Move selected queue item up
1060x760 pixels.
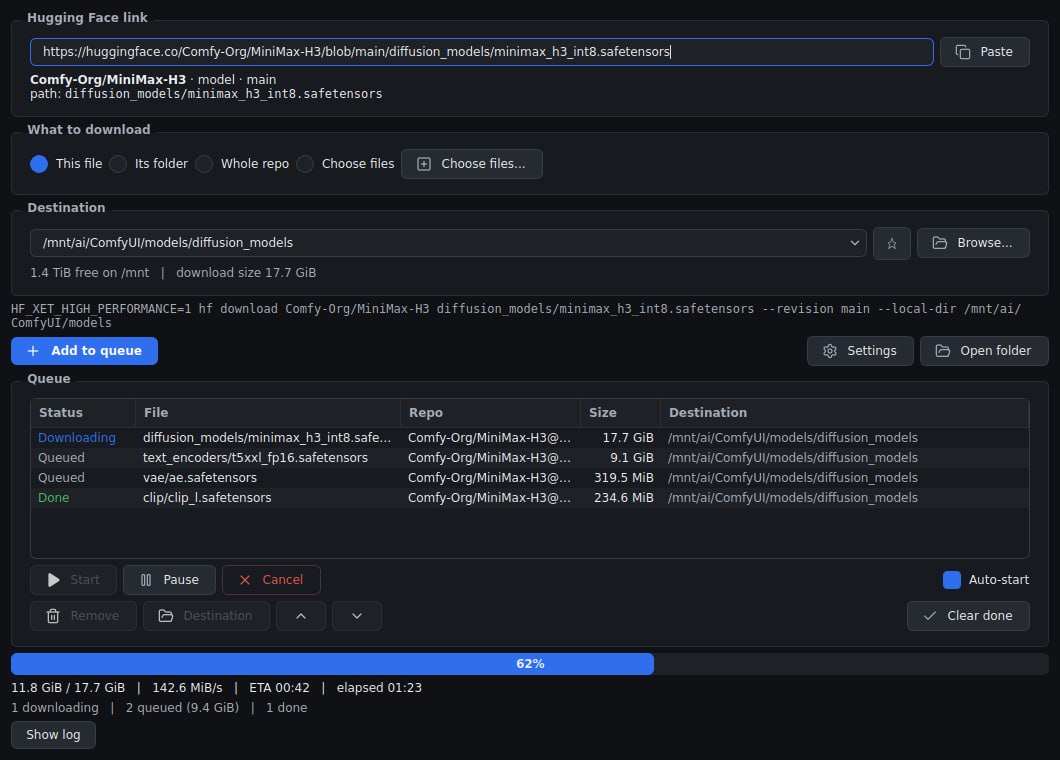[301, 616]
